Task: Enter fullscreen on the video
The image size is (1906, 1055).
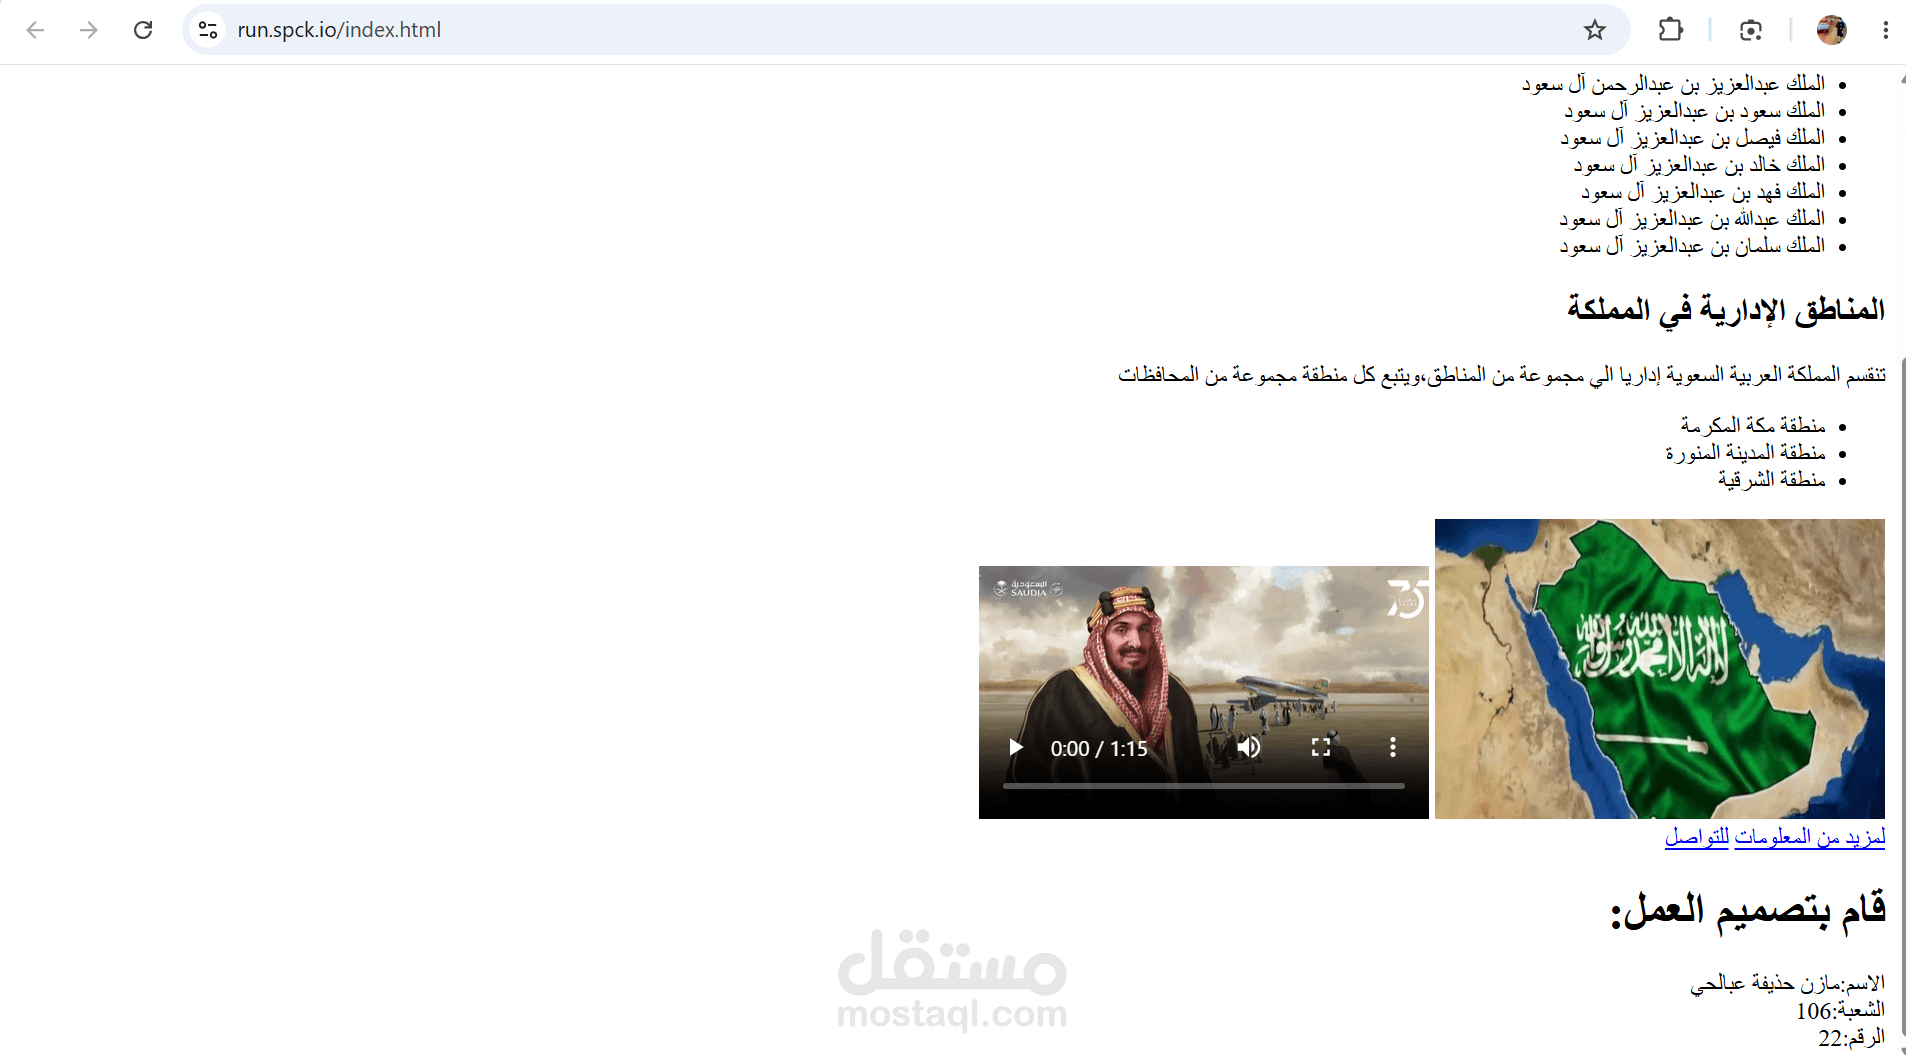Action: click(x=1321, y=747)
